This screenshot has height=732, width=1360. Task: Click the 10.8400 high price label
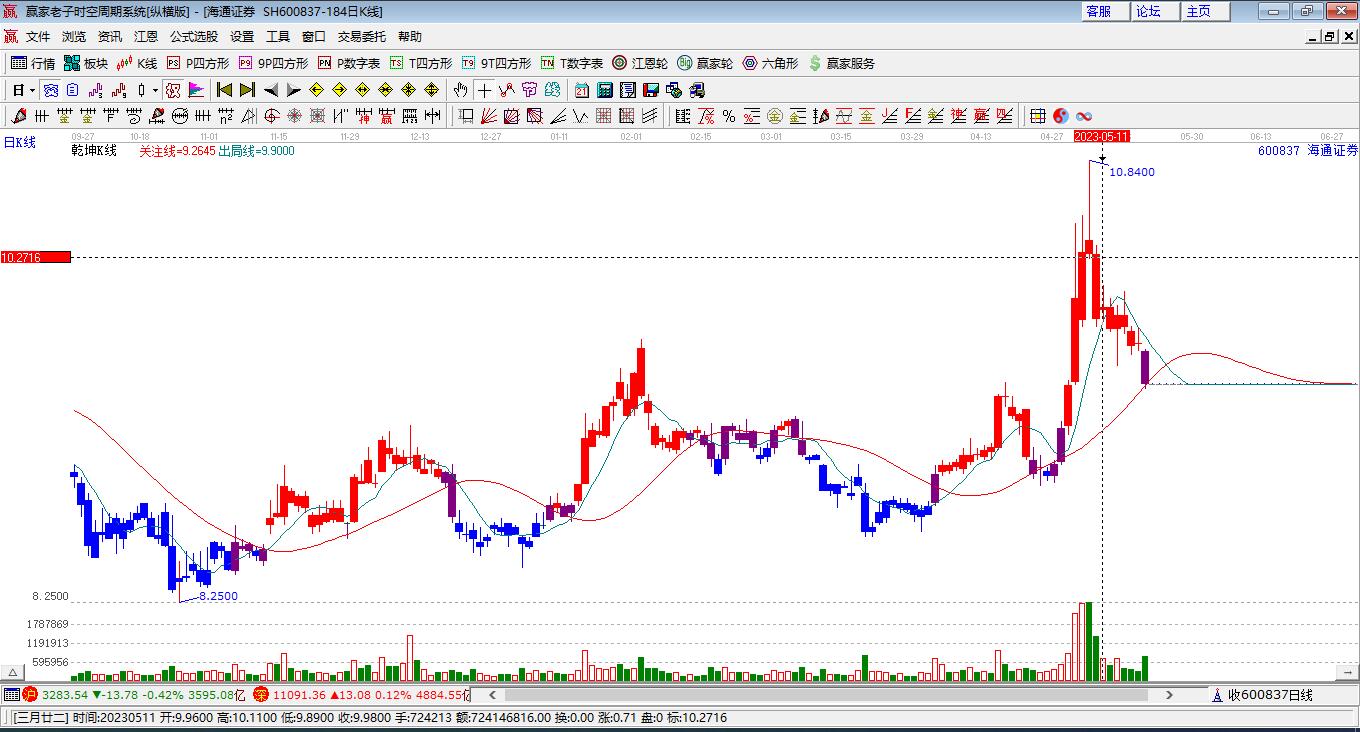(x=1132, y=172)
